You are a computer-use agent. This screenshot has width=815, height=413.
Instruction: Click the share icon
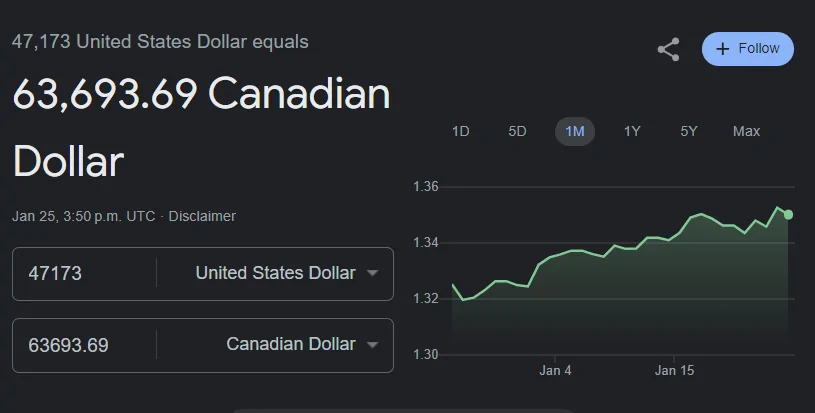tap(668, 49)
